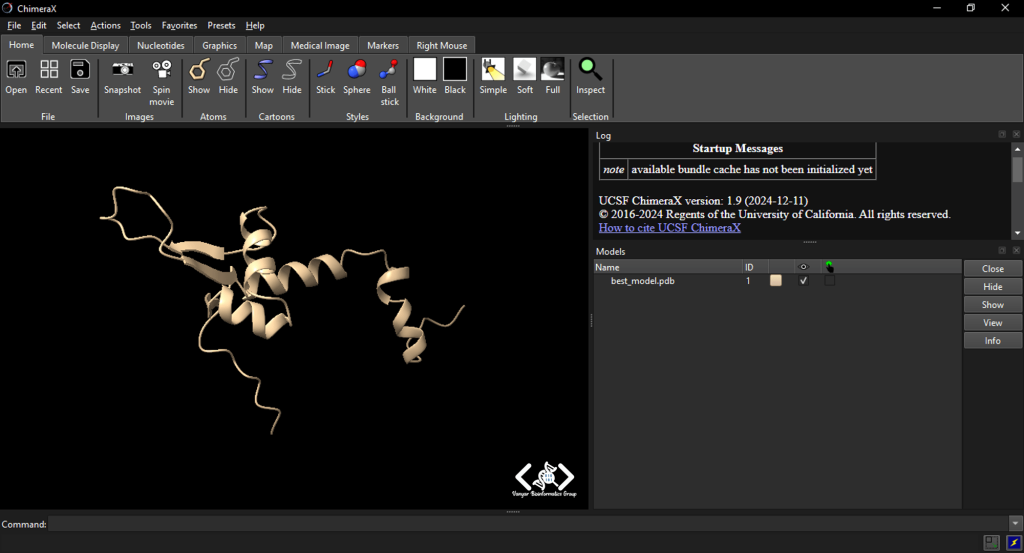Click the lightning bolt quick-access icon
The height and width of the screenshot is (553, 1024).
(1014, 542)
